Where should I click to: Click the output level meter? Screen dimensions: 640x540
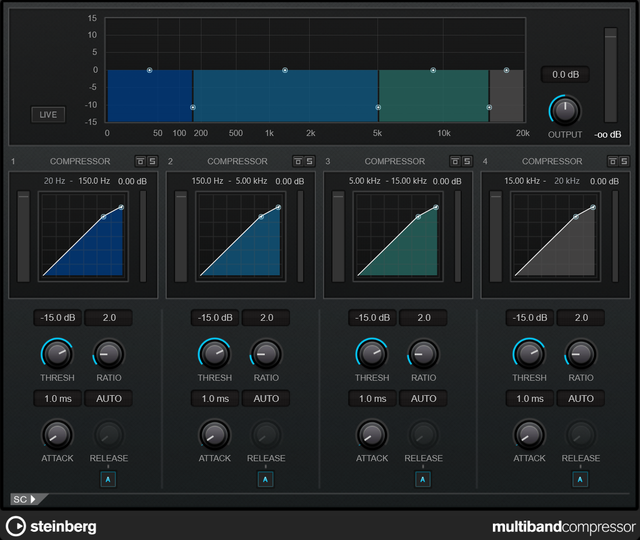611,75
